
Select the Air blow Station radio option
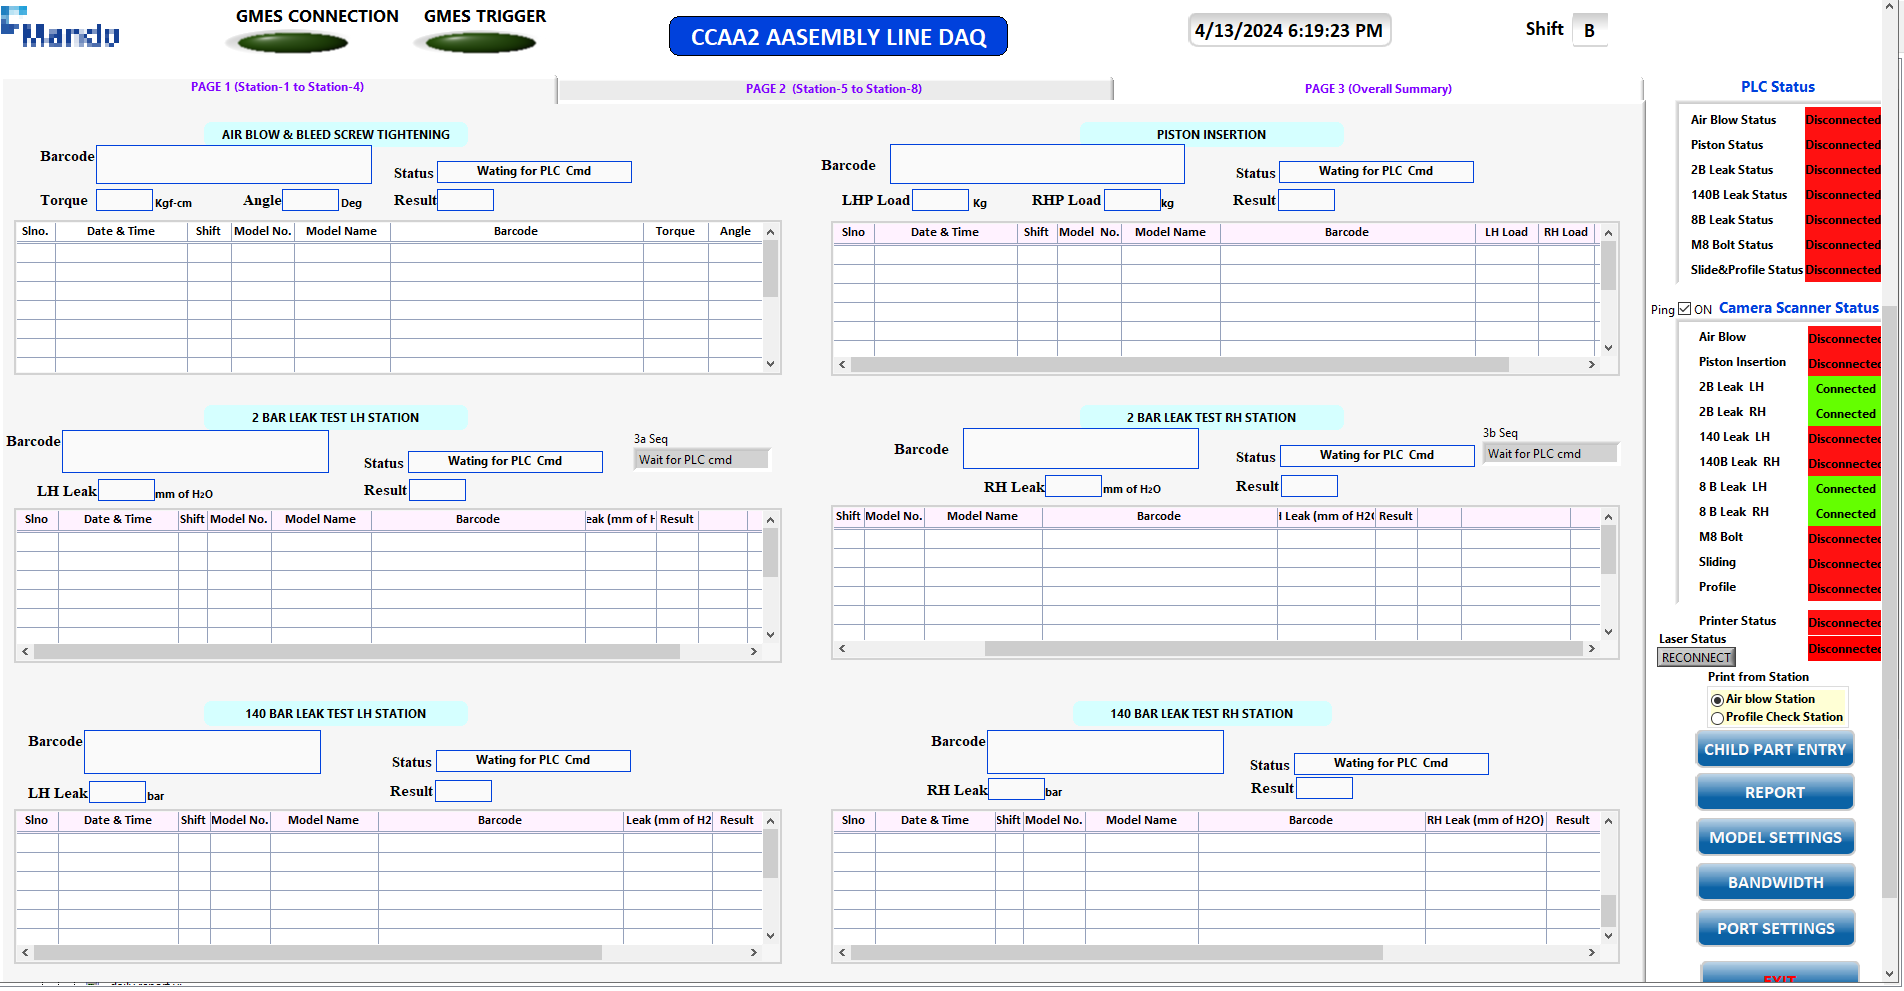click(x=1717, y=700)
